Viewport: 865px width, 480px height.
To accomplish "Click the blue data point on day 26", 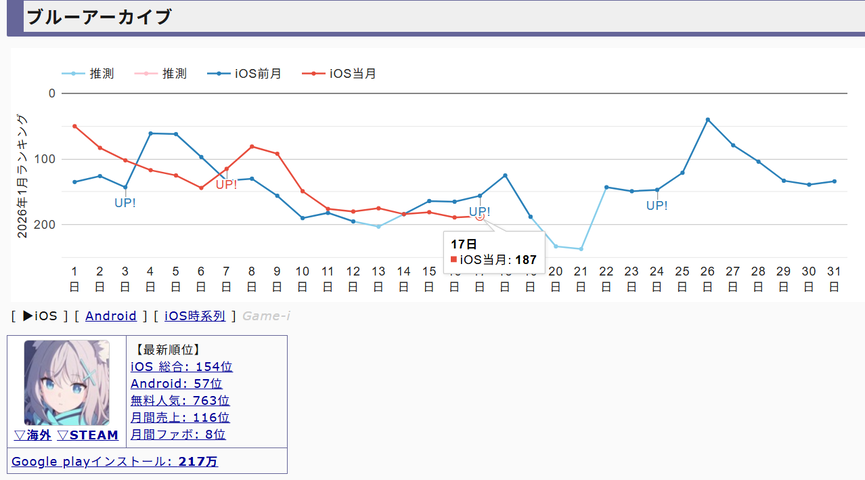I will [708, 120].
